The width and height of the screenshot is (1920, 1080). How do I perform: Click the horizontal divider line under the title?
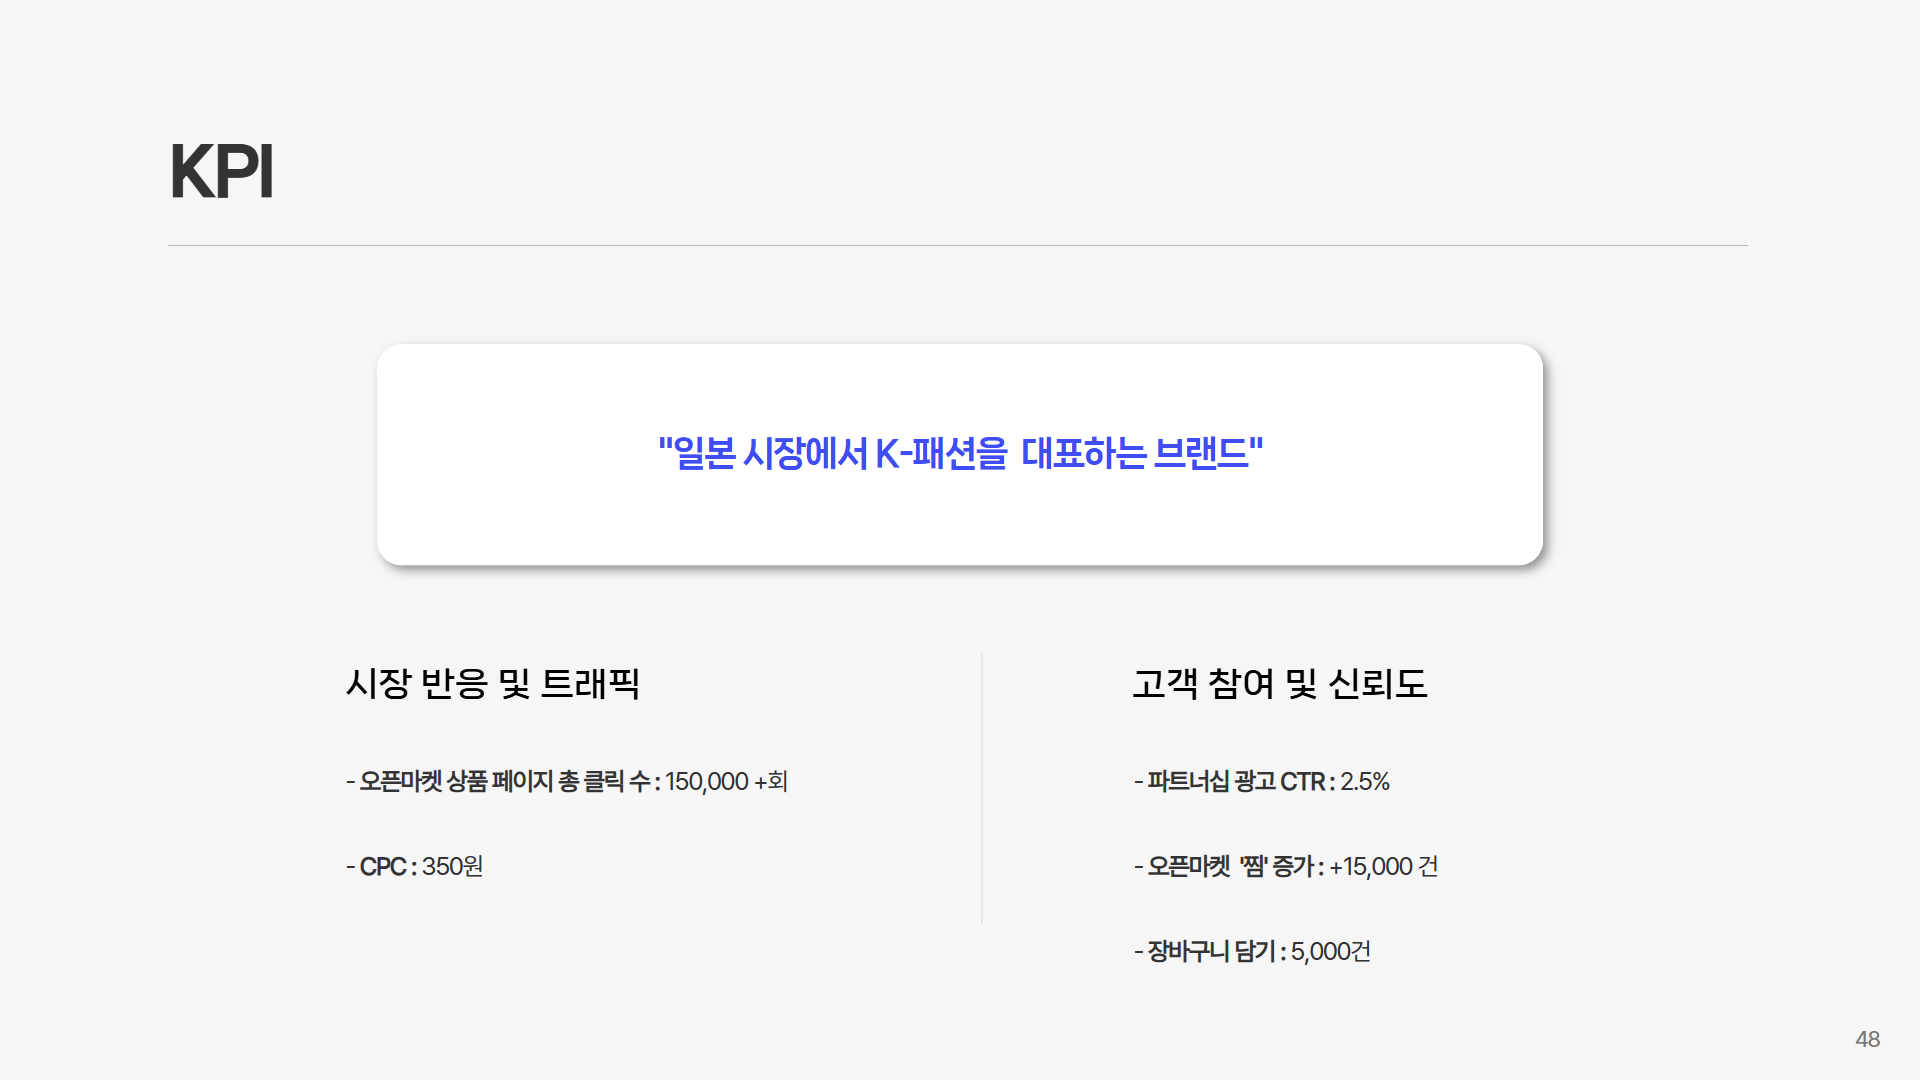coord(957,245)
